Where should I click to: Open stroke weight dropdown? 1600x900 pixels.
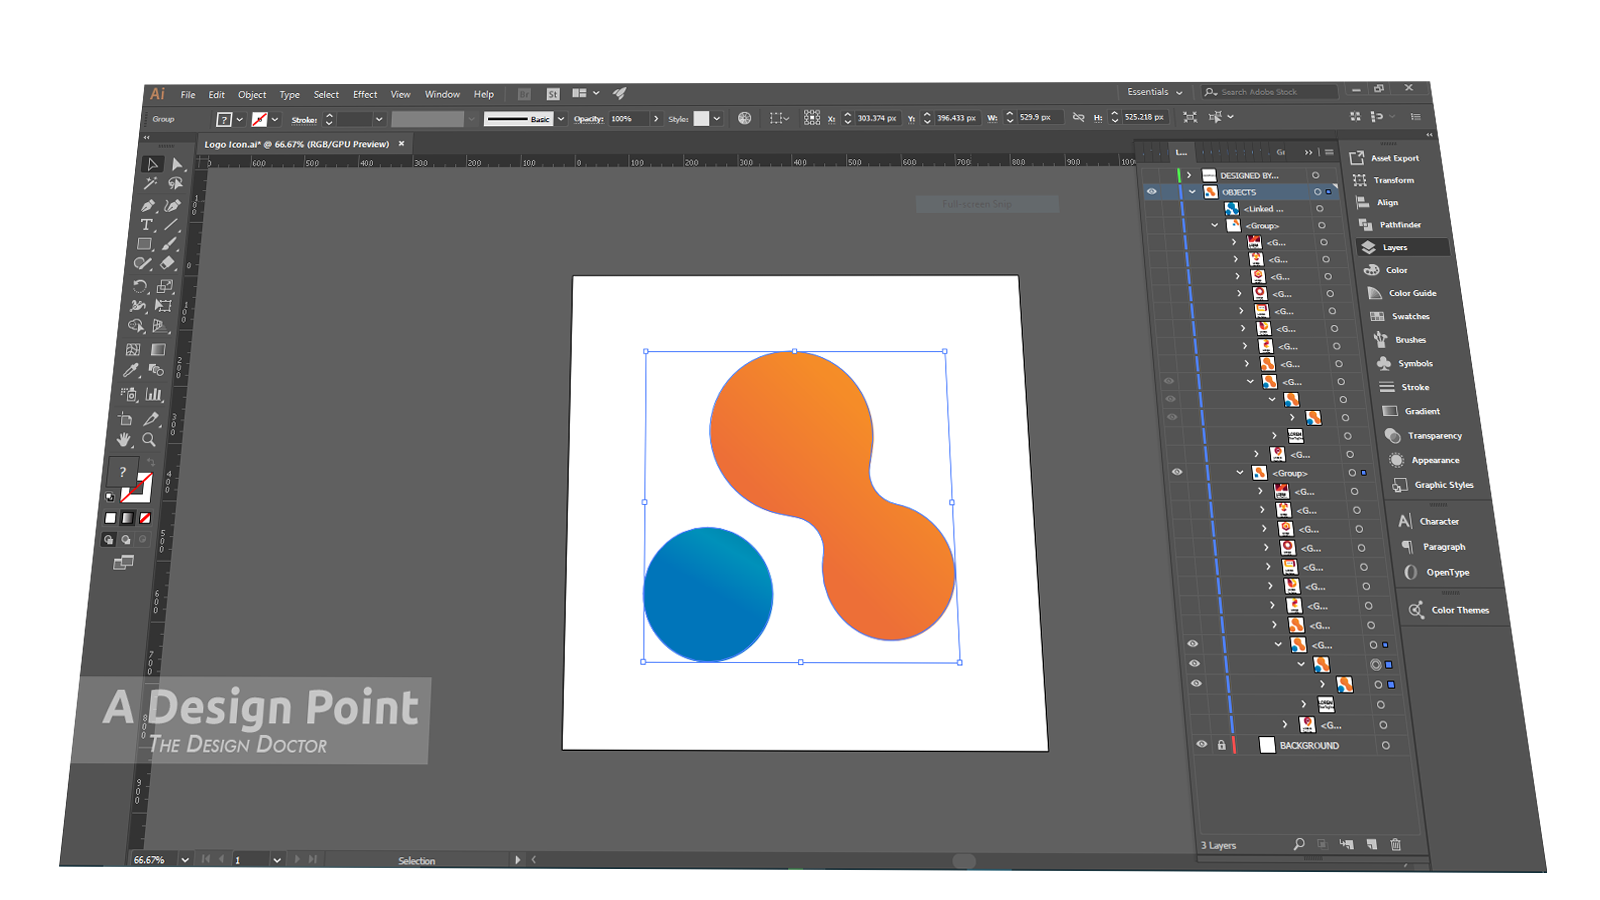coord(379,119)
